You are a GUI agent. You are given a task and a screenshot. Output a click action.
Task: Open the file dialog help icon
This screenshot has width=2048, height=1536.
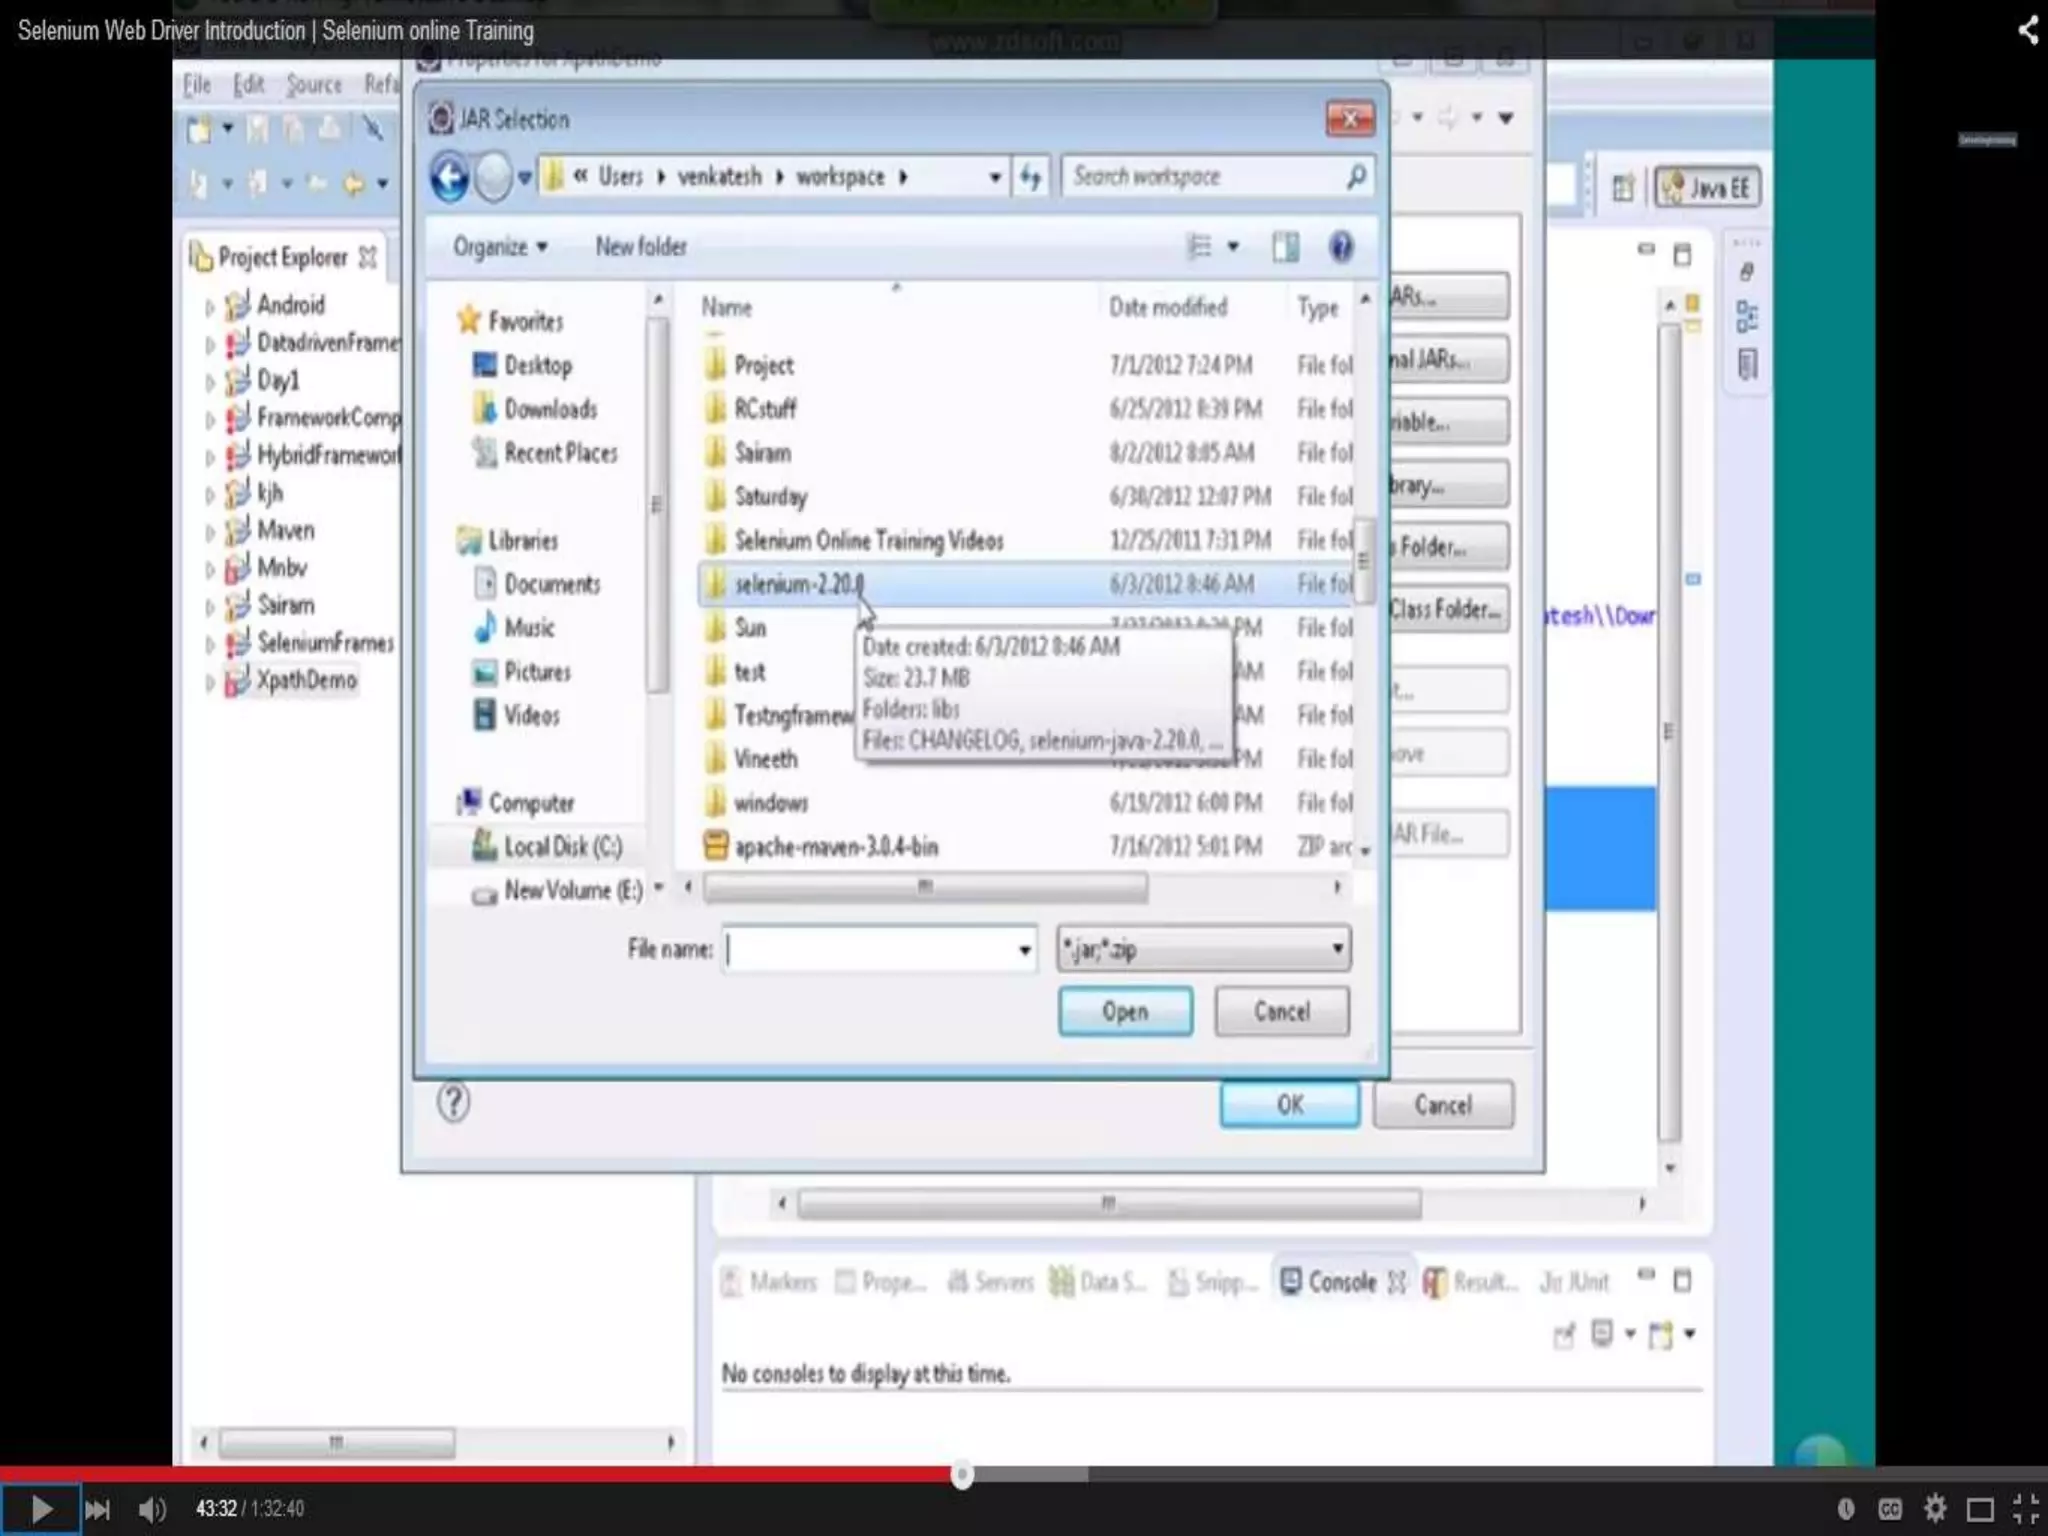pyautogui.click(x=1340, y=247)
